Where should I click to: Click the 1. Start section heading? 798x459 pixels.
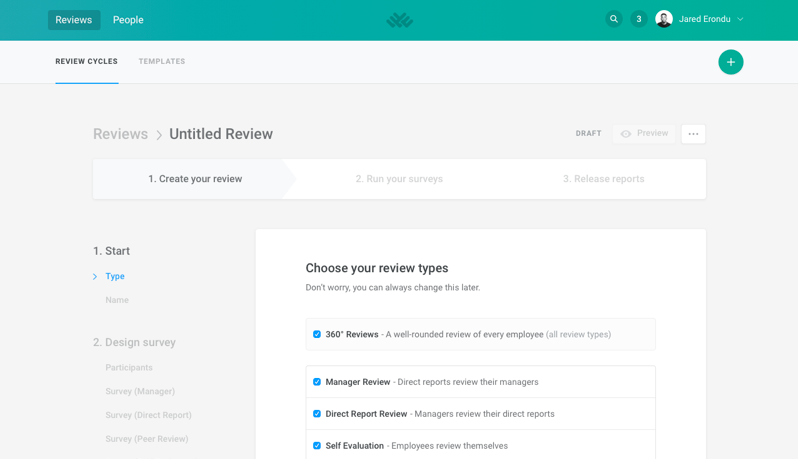111,251
